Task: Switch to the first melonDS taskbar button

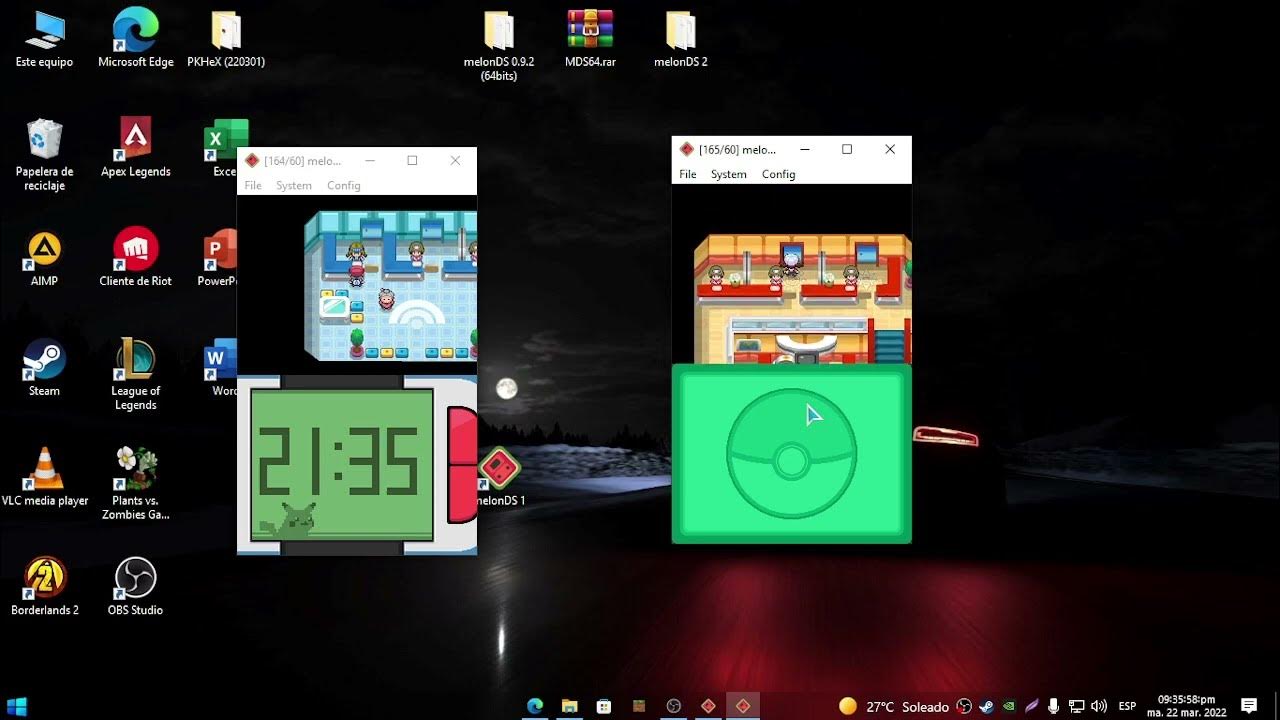Action: click(708, 706)
